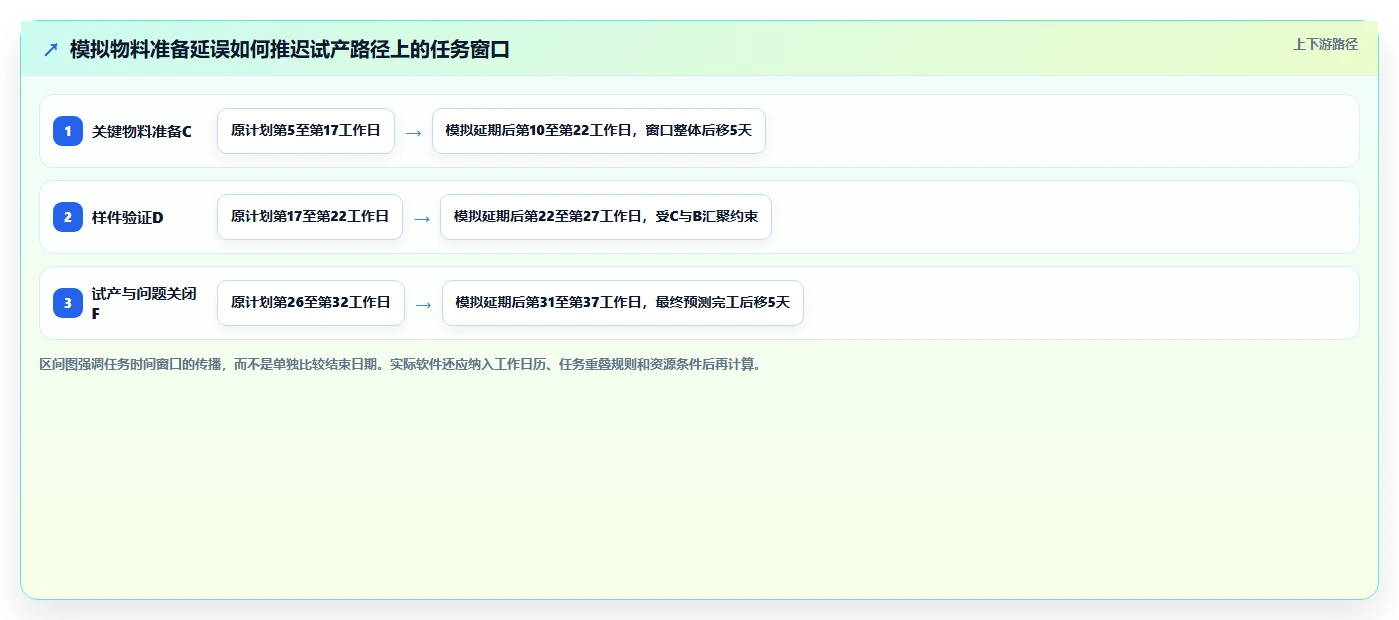Click the step 1 number badge
The width and height of the screenshot is (1399, 620).
[x=68, y=131]
